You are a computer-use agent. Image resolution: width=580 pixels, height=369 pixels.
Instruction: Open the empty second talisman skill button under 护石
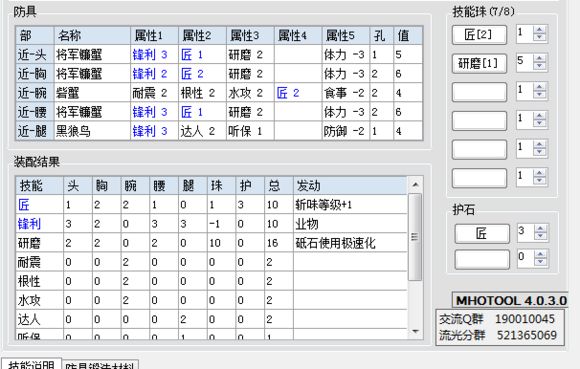[482, 259]
